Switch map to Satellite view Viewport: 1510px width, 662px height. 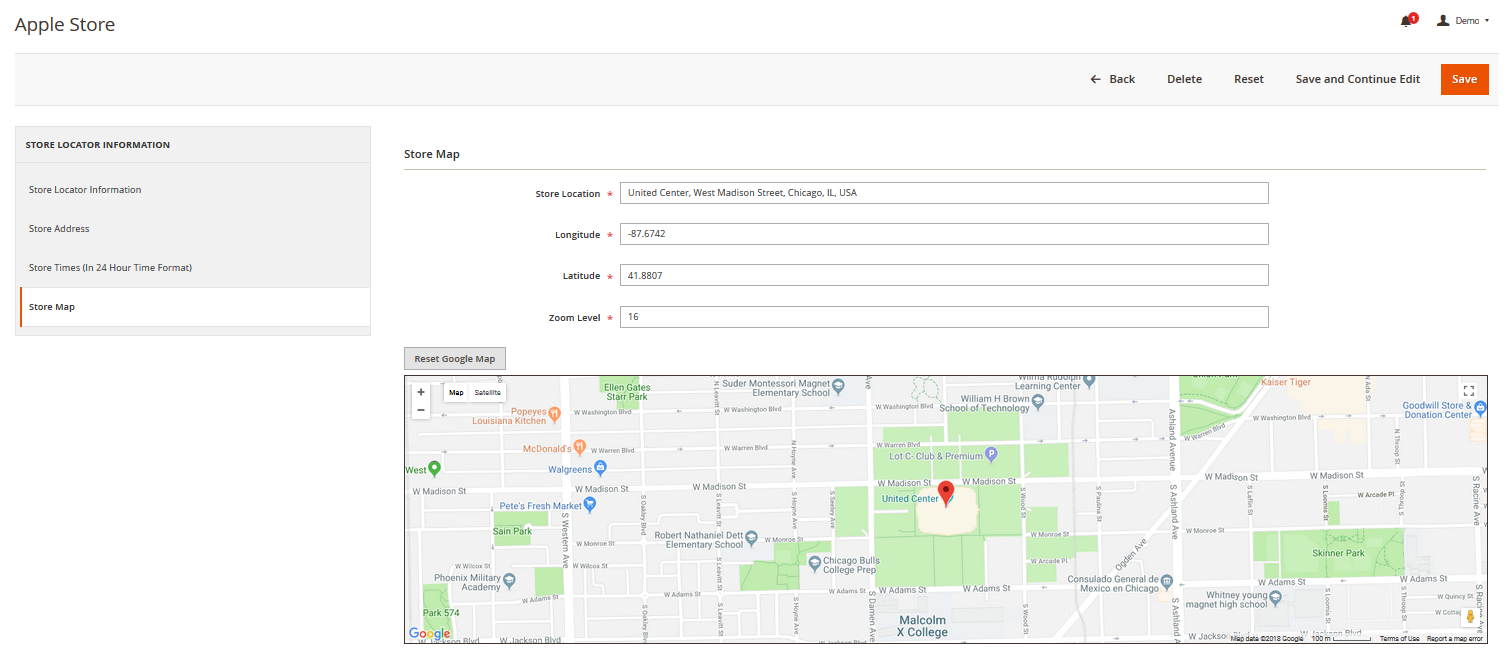point(488,393)
